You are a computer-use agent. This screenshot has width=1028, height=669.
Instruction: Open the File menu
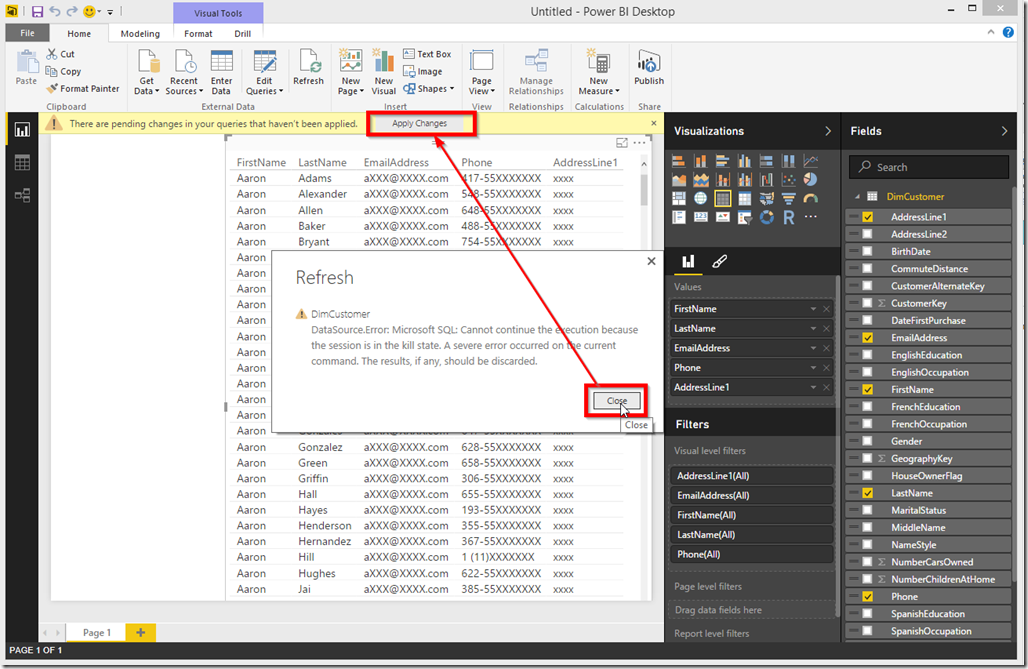(27, 34)
